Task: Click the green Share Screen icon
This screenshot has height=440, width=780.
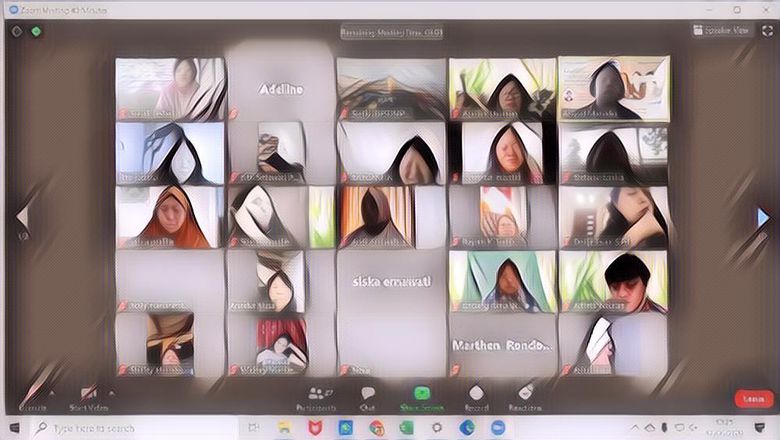Action: pyautogui.click(x=422, y=397)
